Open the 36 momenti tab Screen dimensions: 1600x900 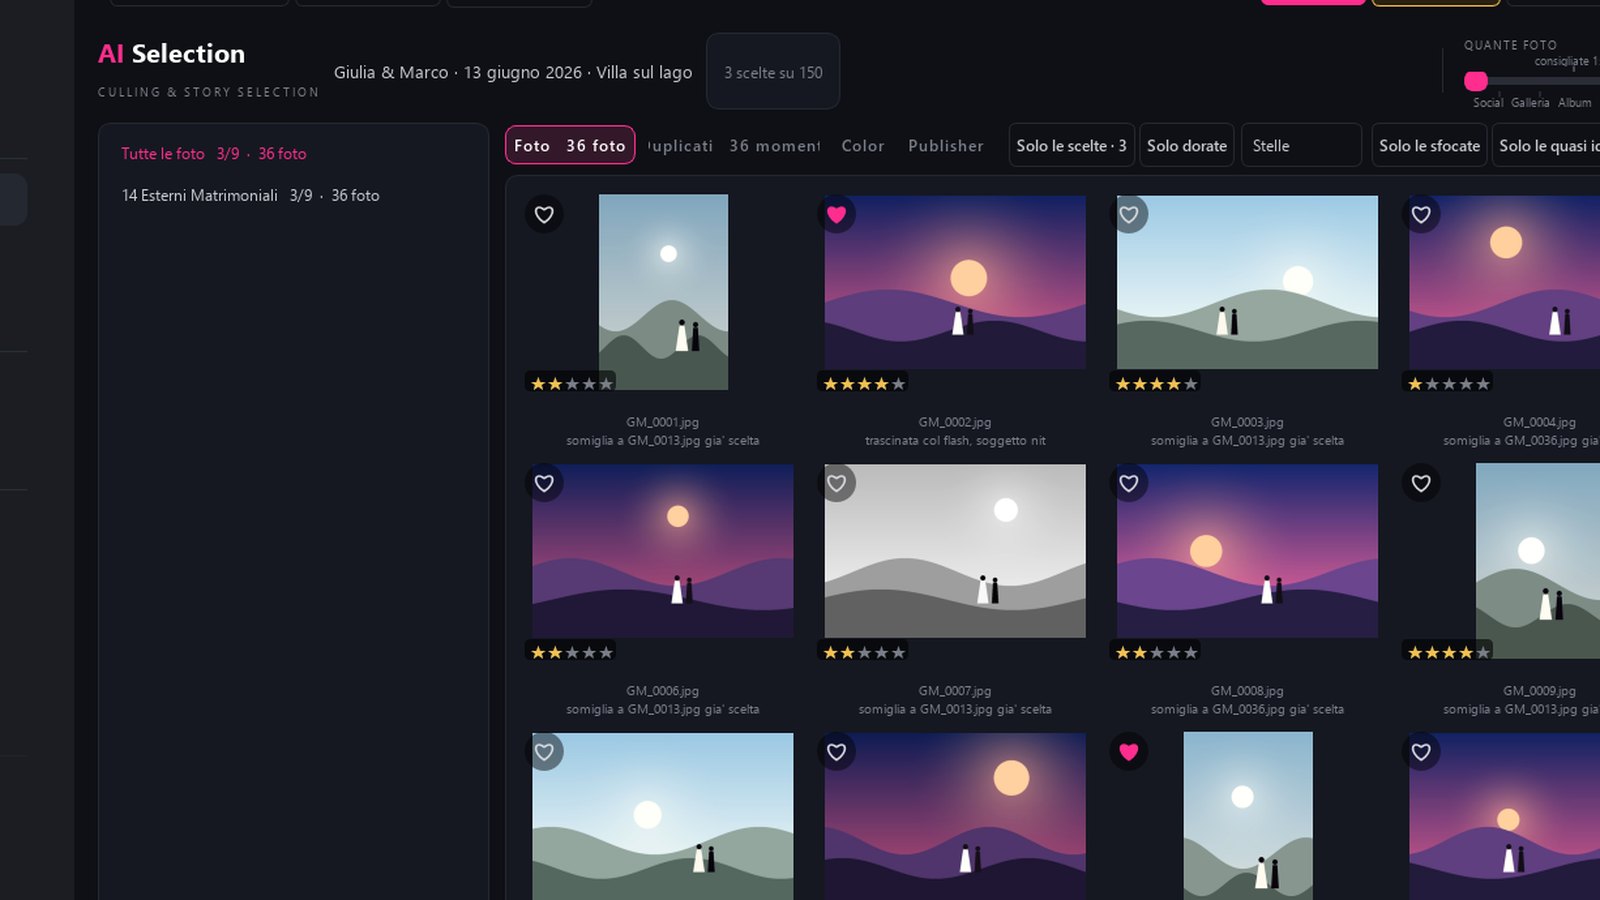(x=775, y=146)
